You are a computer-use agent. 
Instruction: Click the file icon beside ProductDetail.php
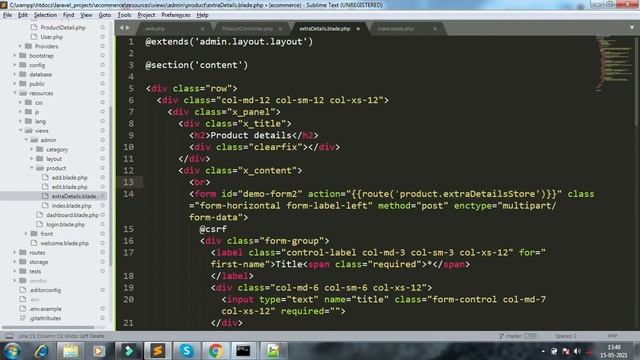(34, 27)
